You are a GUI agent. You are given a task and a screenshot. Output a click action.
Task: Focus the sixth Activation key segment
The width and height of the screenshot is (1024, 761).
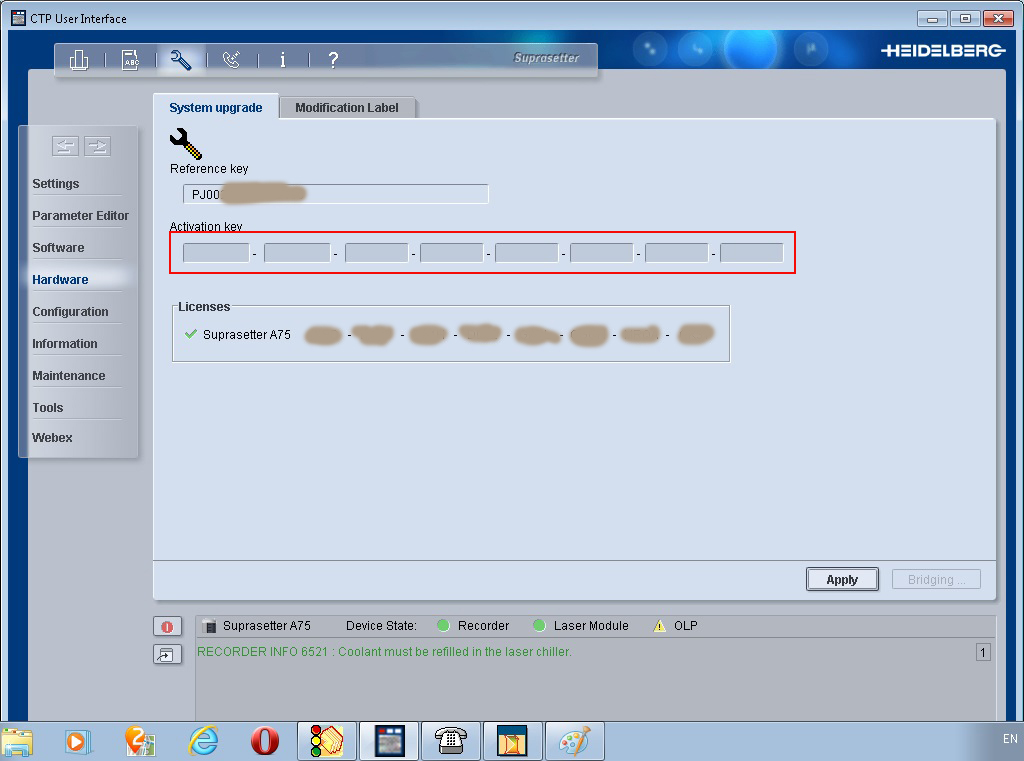pos(602,253)
